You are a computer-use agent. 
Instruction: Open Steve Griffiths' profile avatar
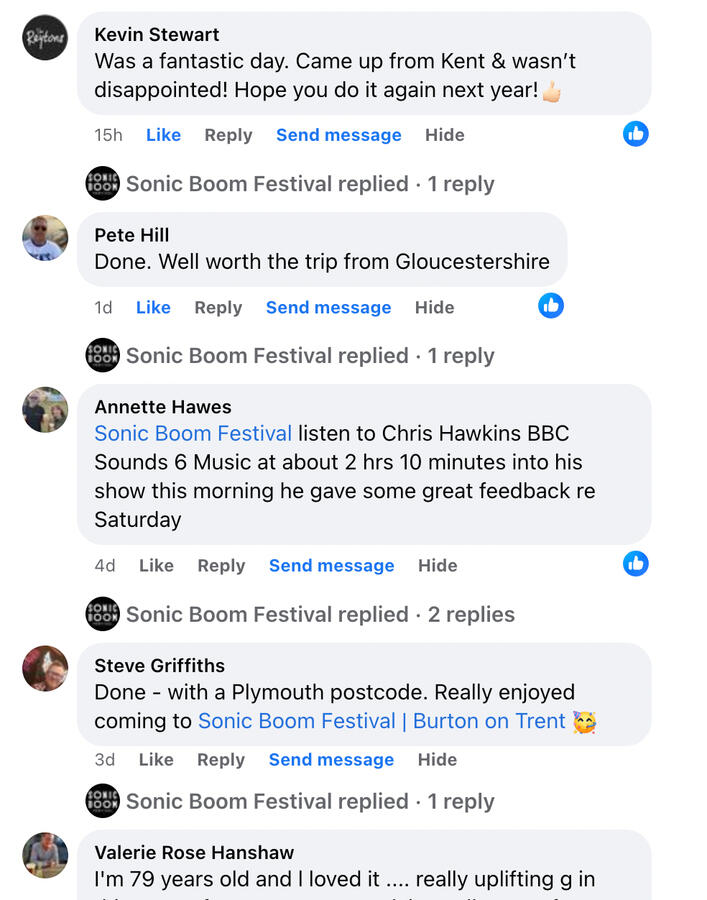tap(45, 668)
